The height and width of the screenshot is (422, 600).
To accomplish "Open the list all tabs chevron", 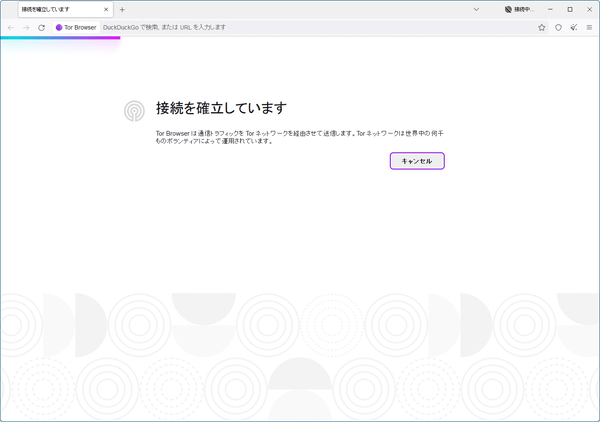I will point(476,10).
